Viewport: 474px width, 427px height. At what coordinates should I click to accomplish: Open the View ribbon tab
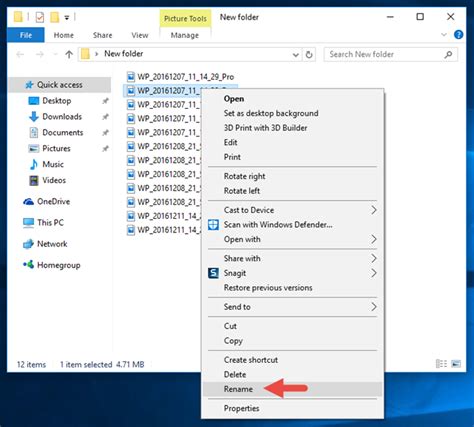coord(140,35)
